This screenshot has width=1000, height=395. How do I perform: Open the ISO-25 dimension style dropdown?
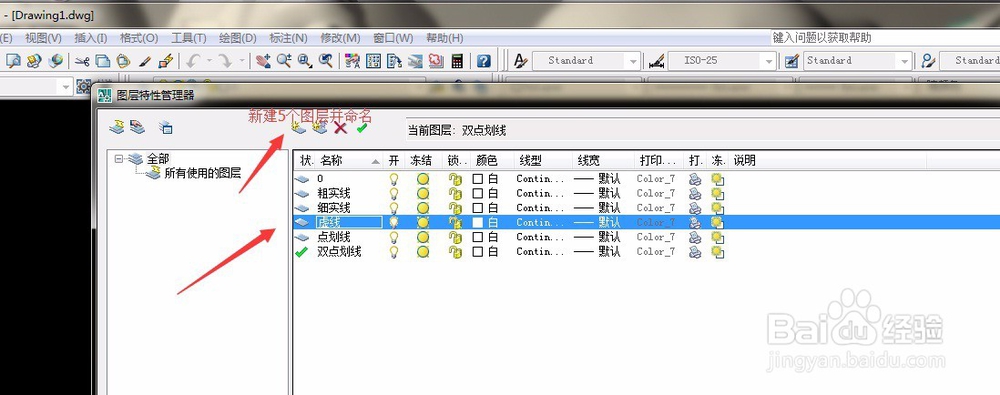(769, 61)
